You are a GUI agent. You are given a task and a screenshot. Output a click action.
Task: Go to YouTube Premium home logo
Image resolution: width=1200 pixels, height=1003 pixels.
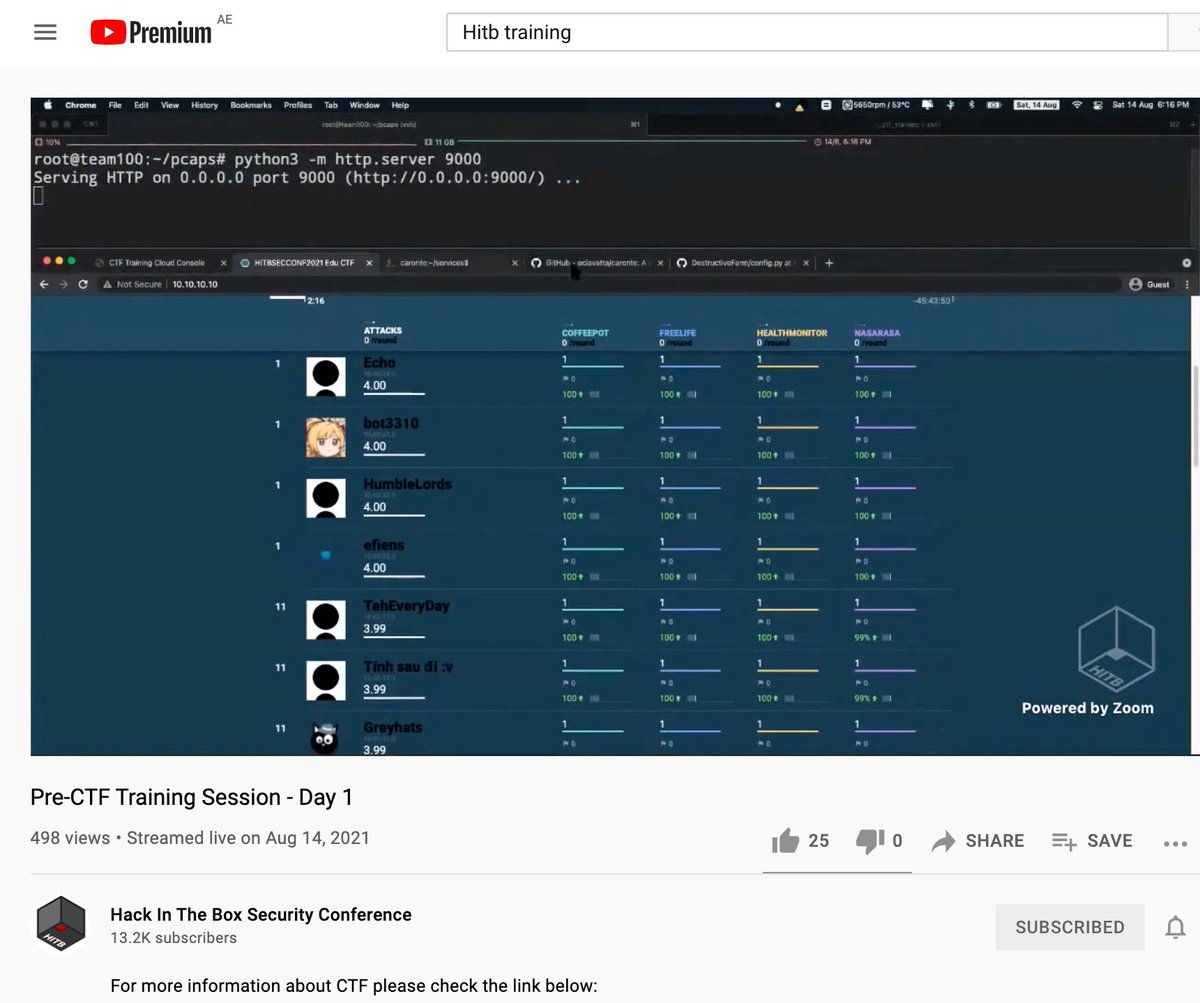click(151, 32)
